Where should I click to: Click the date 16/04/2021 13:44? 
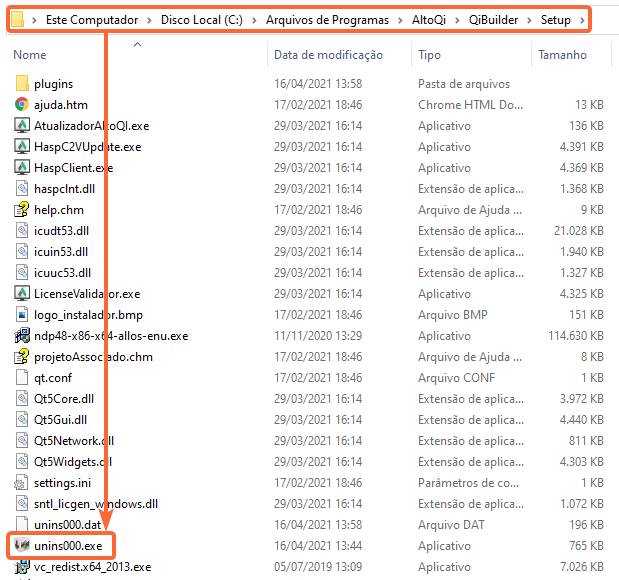[318, 546]
